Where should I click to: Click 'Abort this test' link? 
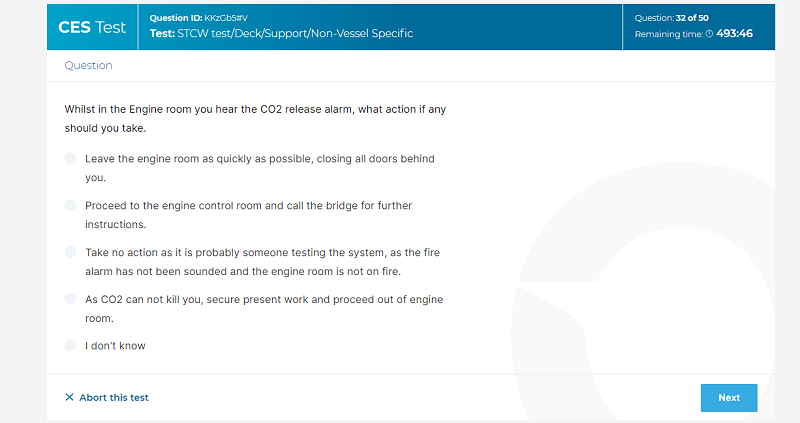click(x=114, y=397)
